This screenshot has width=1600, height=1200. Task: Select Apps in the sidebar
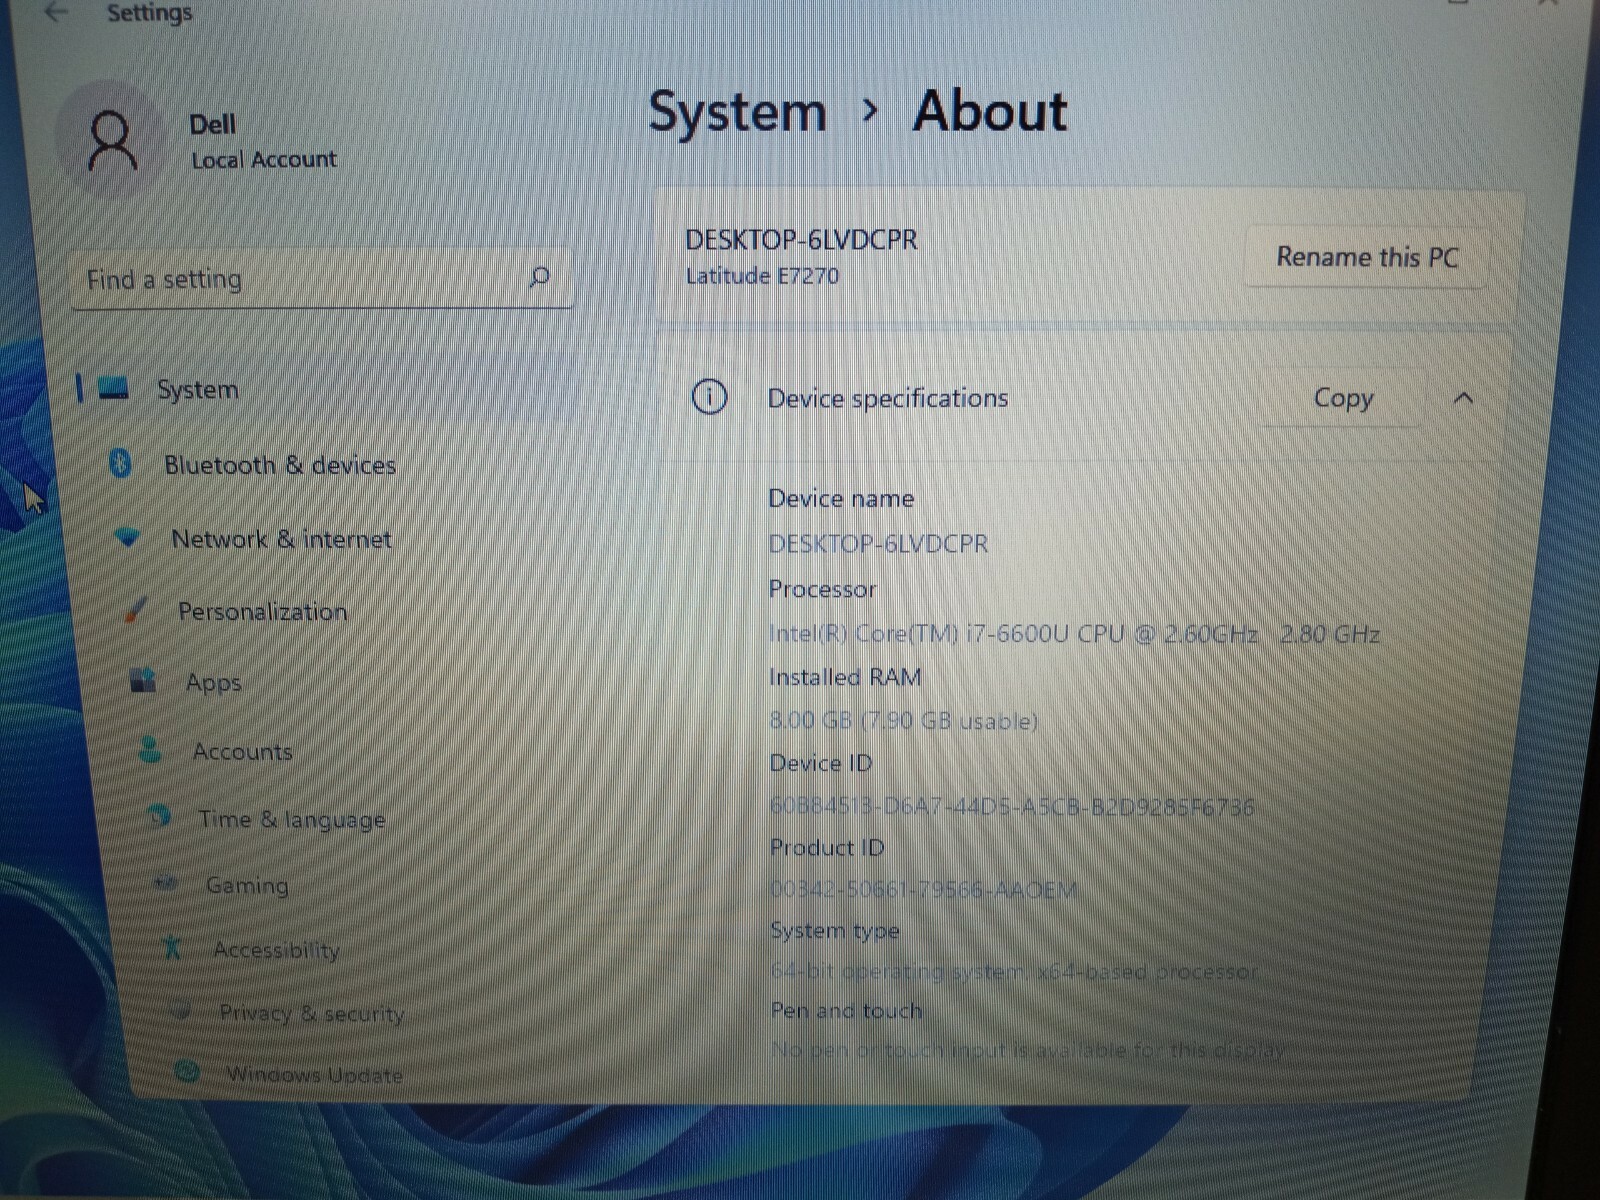(x=214, y=683)
